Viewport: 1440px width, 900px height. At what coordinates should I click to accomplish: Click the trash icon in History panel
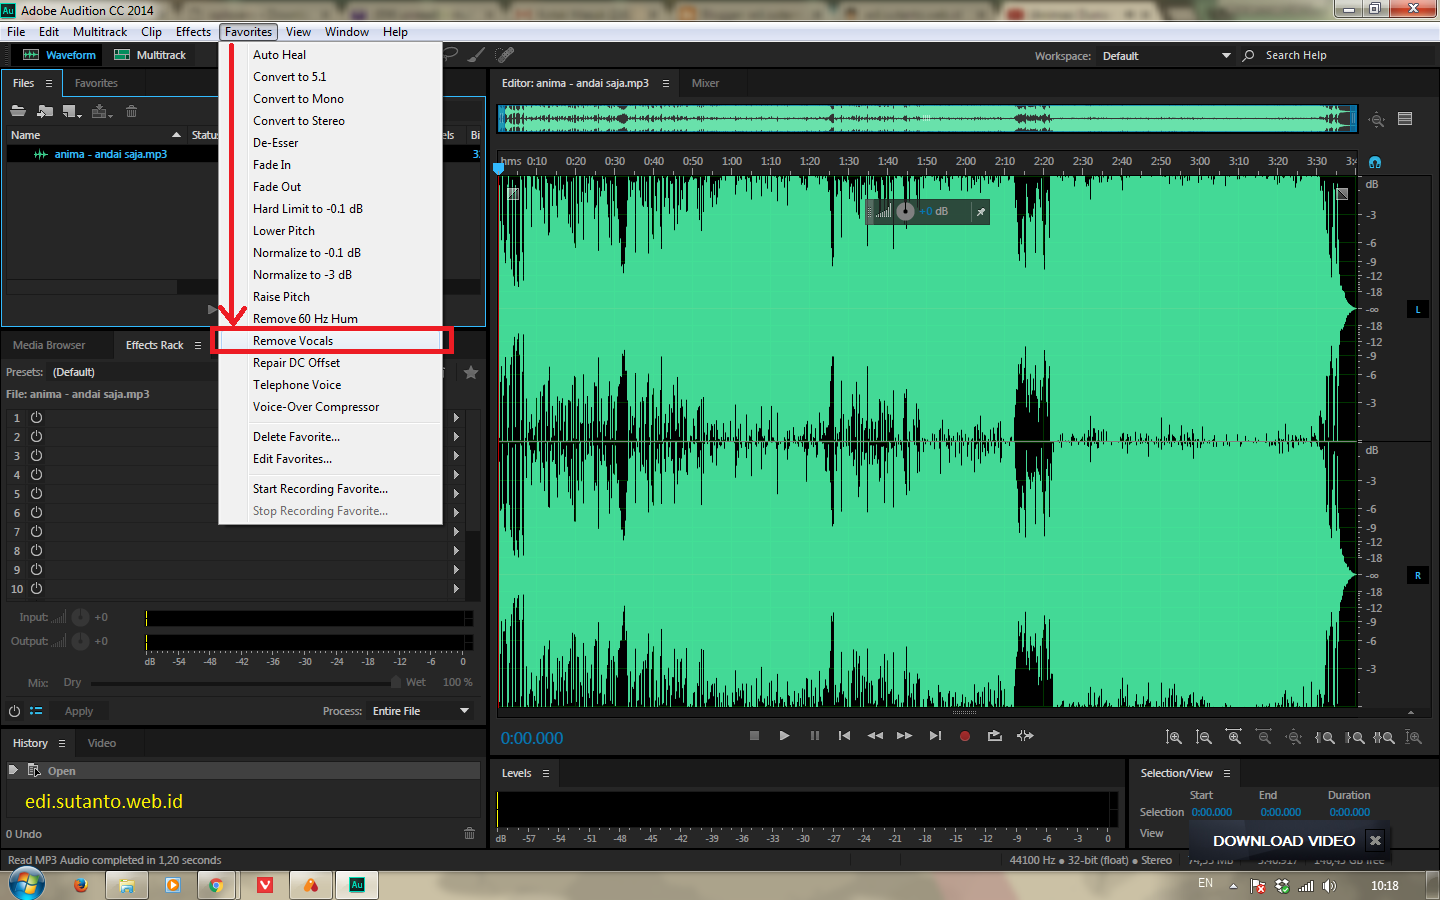coord(469,833)
